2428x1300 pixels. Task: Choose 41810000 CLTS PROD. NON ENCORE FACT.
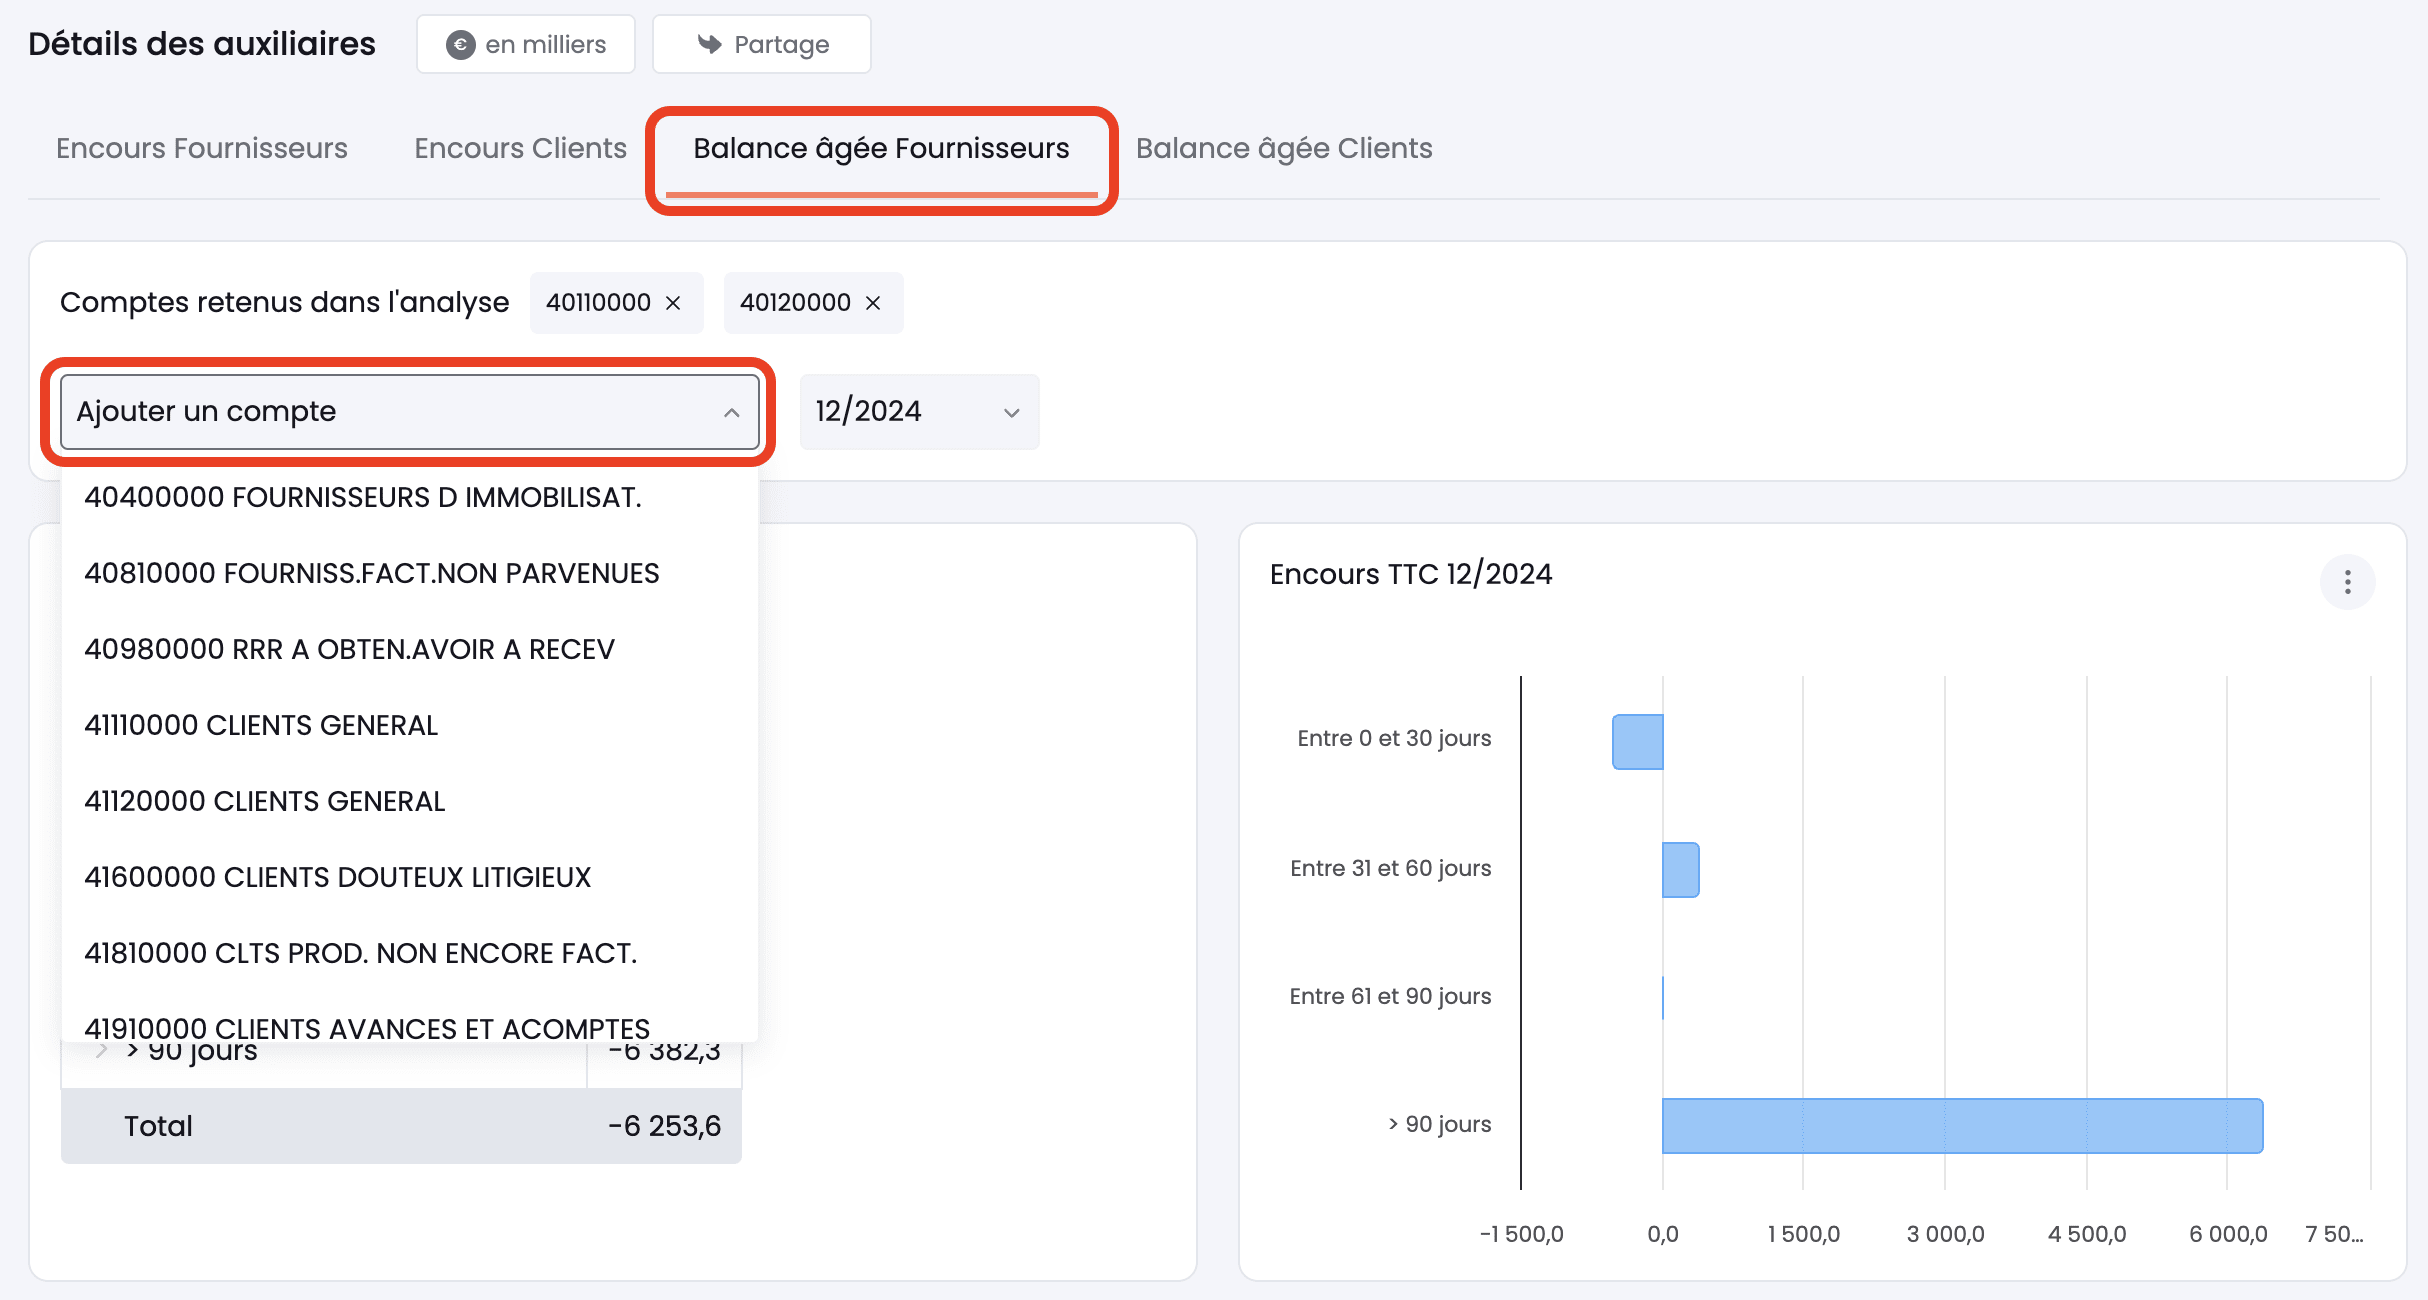[410, 953]
